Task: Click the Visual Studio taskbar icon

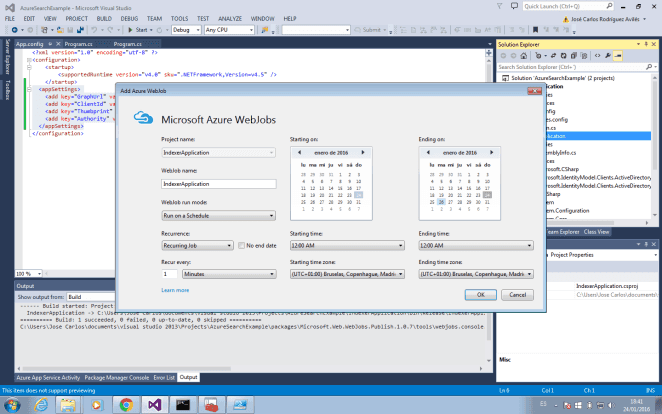Action: coord(155,405)
